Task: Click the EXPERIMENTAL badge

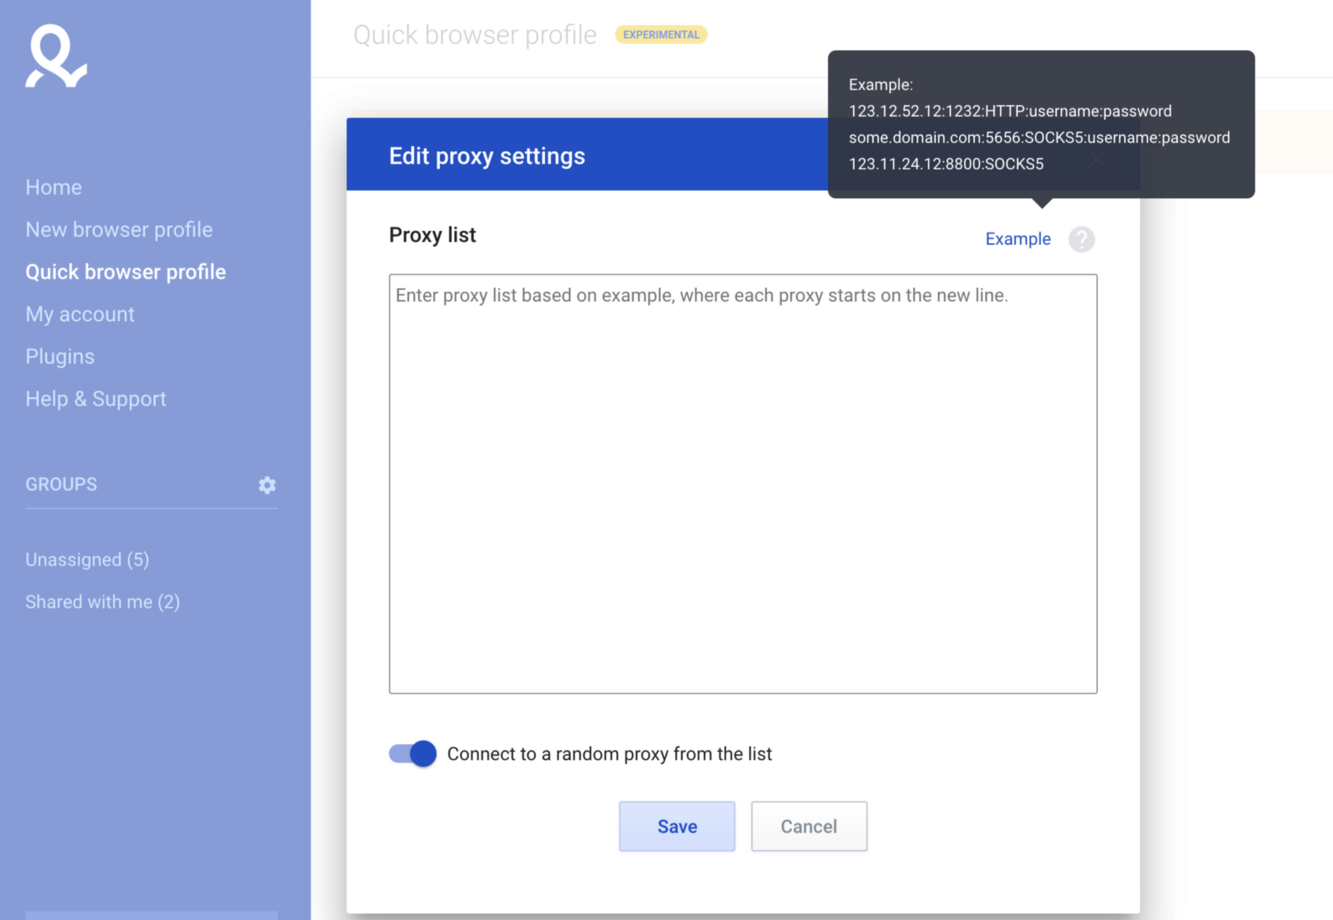Action: click(661, 35)
